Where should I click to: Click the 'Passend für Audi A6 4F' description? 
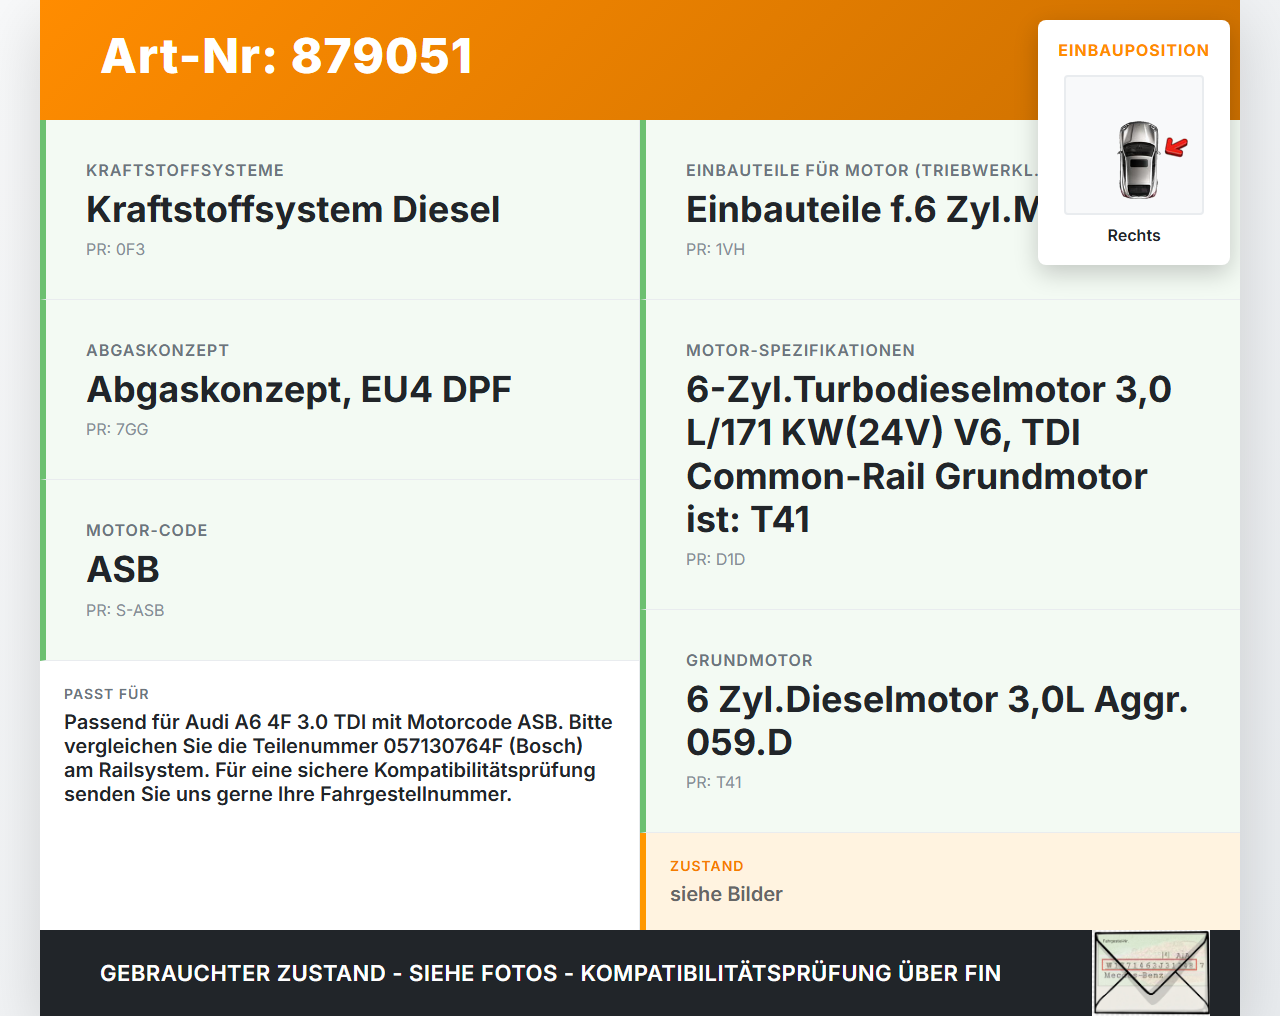(x=338, y=758)
